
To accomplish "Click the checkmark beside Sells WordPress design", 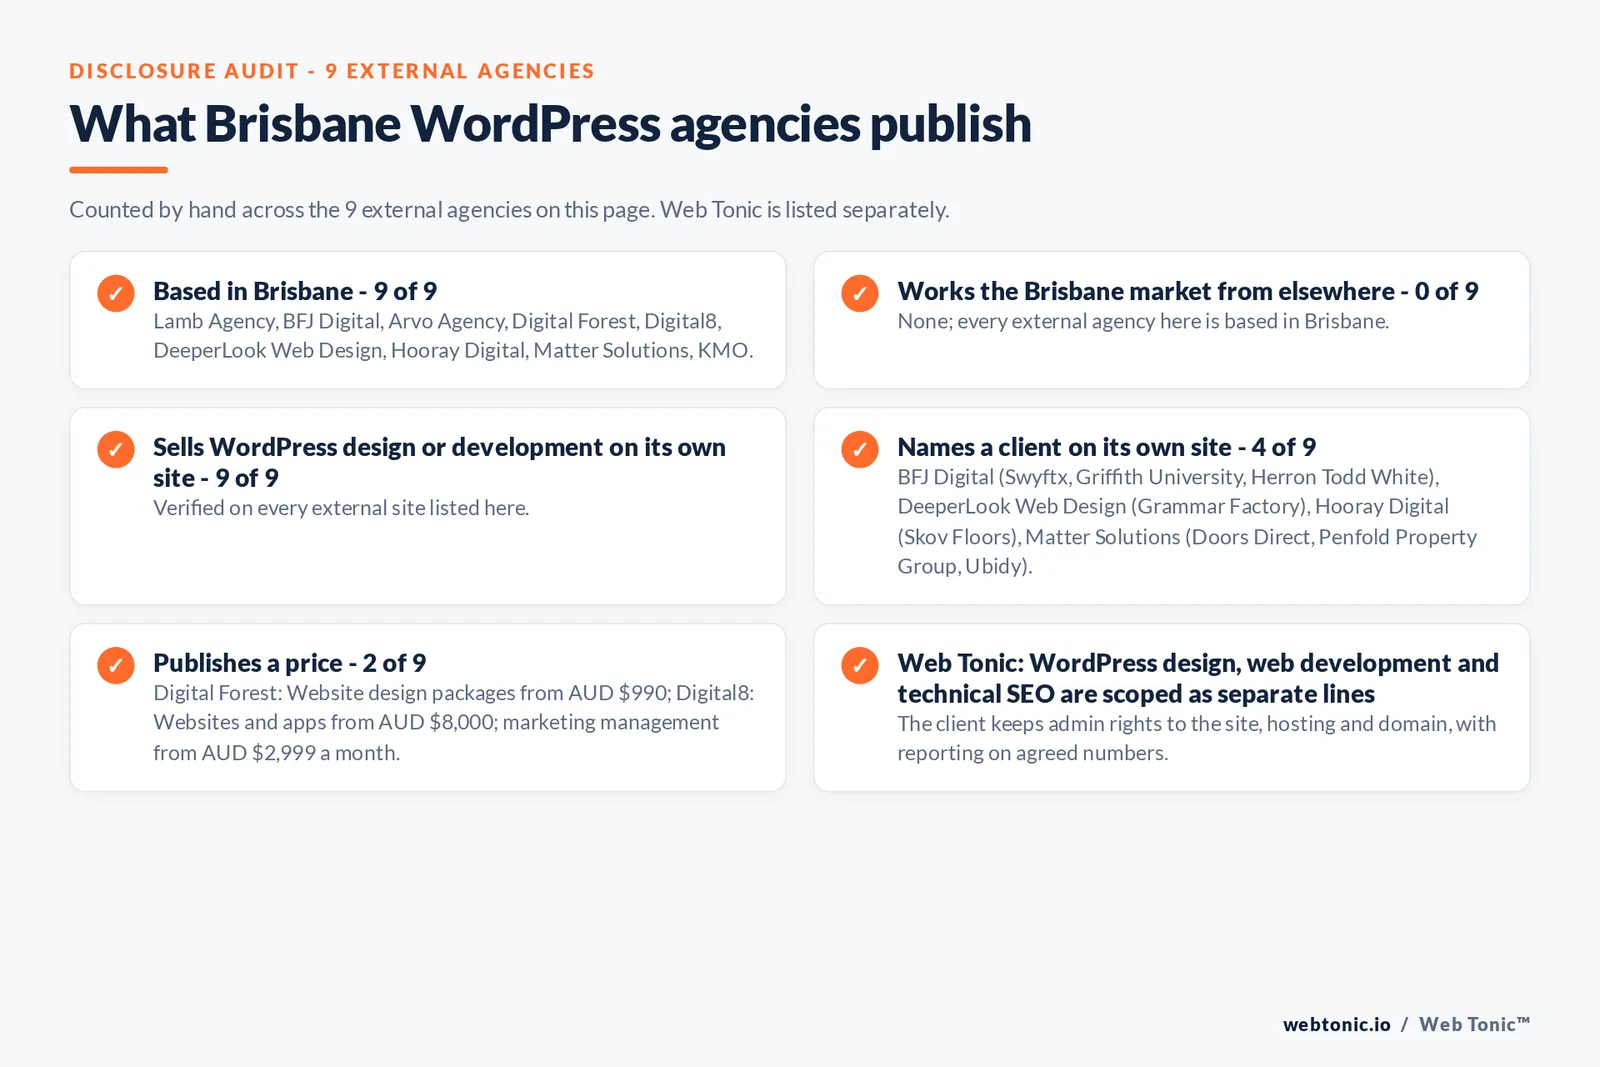I will pyautogui.click(x=116, y=449).
